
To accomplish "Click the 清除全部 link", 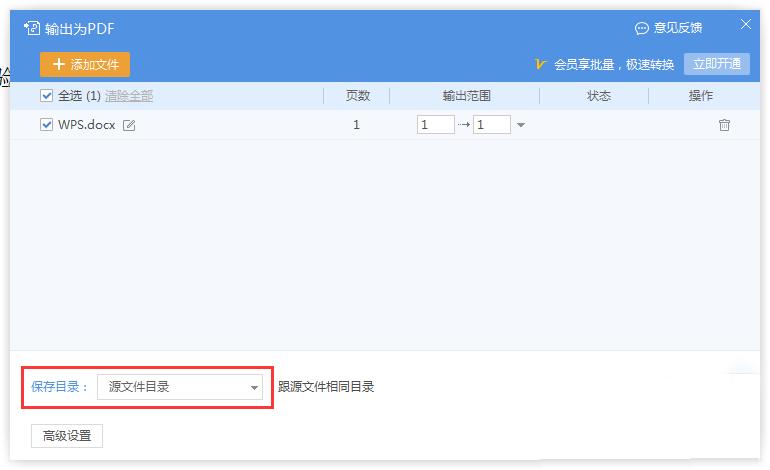I will 129,96.
